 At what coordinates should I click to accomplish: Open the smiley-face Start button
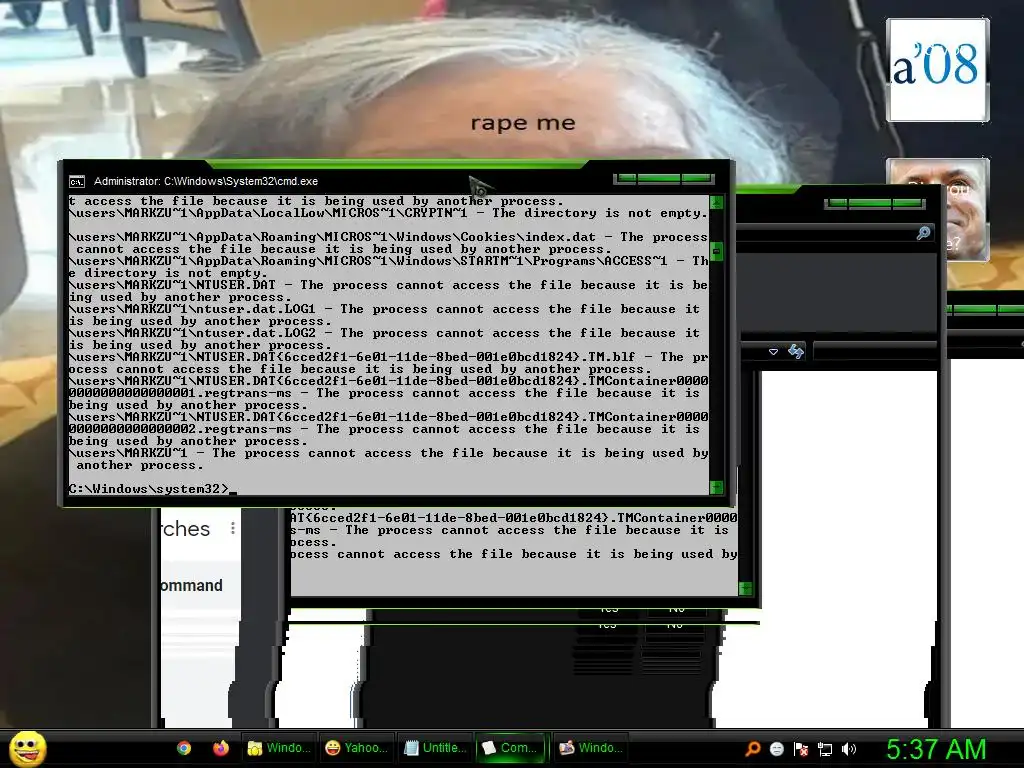pyautogui.click(x=27, y=748)
